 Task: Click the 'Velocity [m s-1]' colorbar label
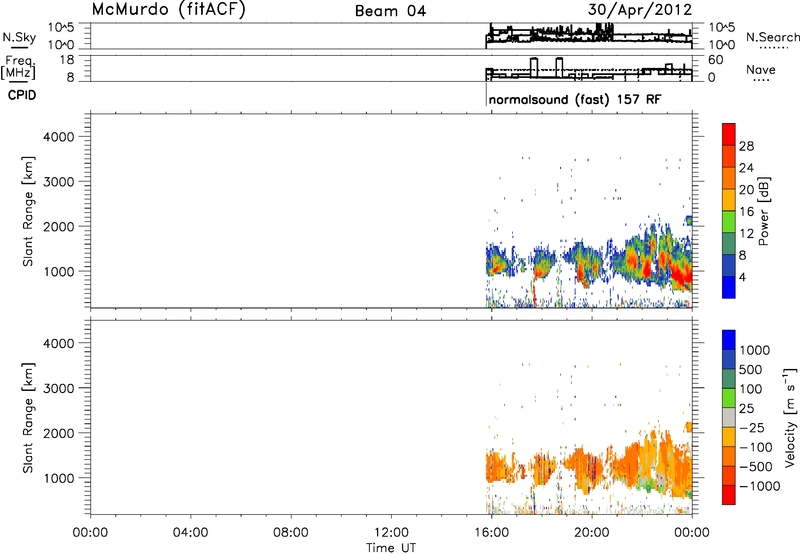790,417
